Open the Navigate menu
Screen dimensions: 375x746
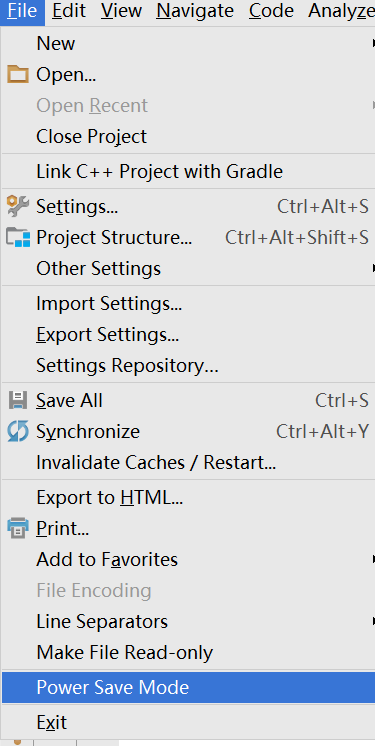click(x=195, y=10)
